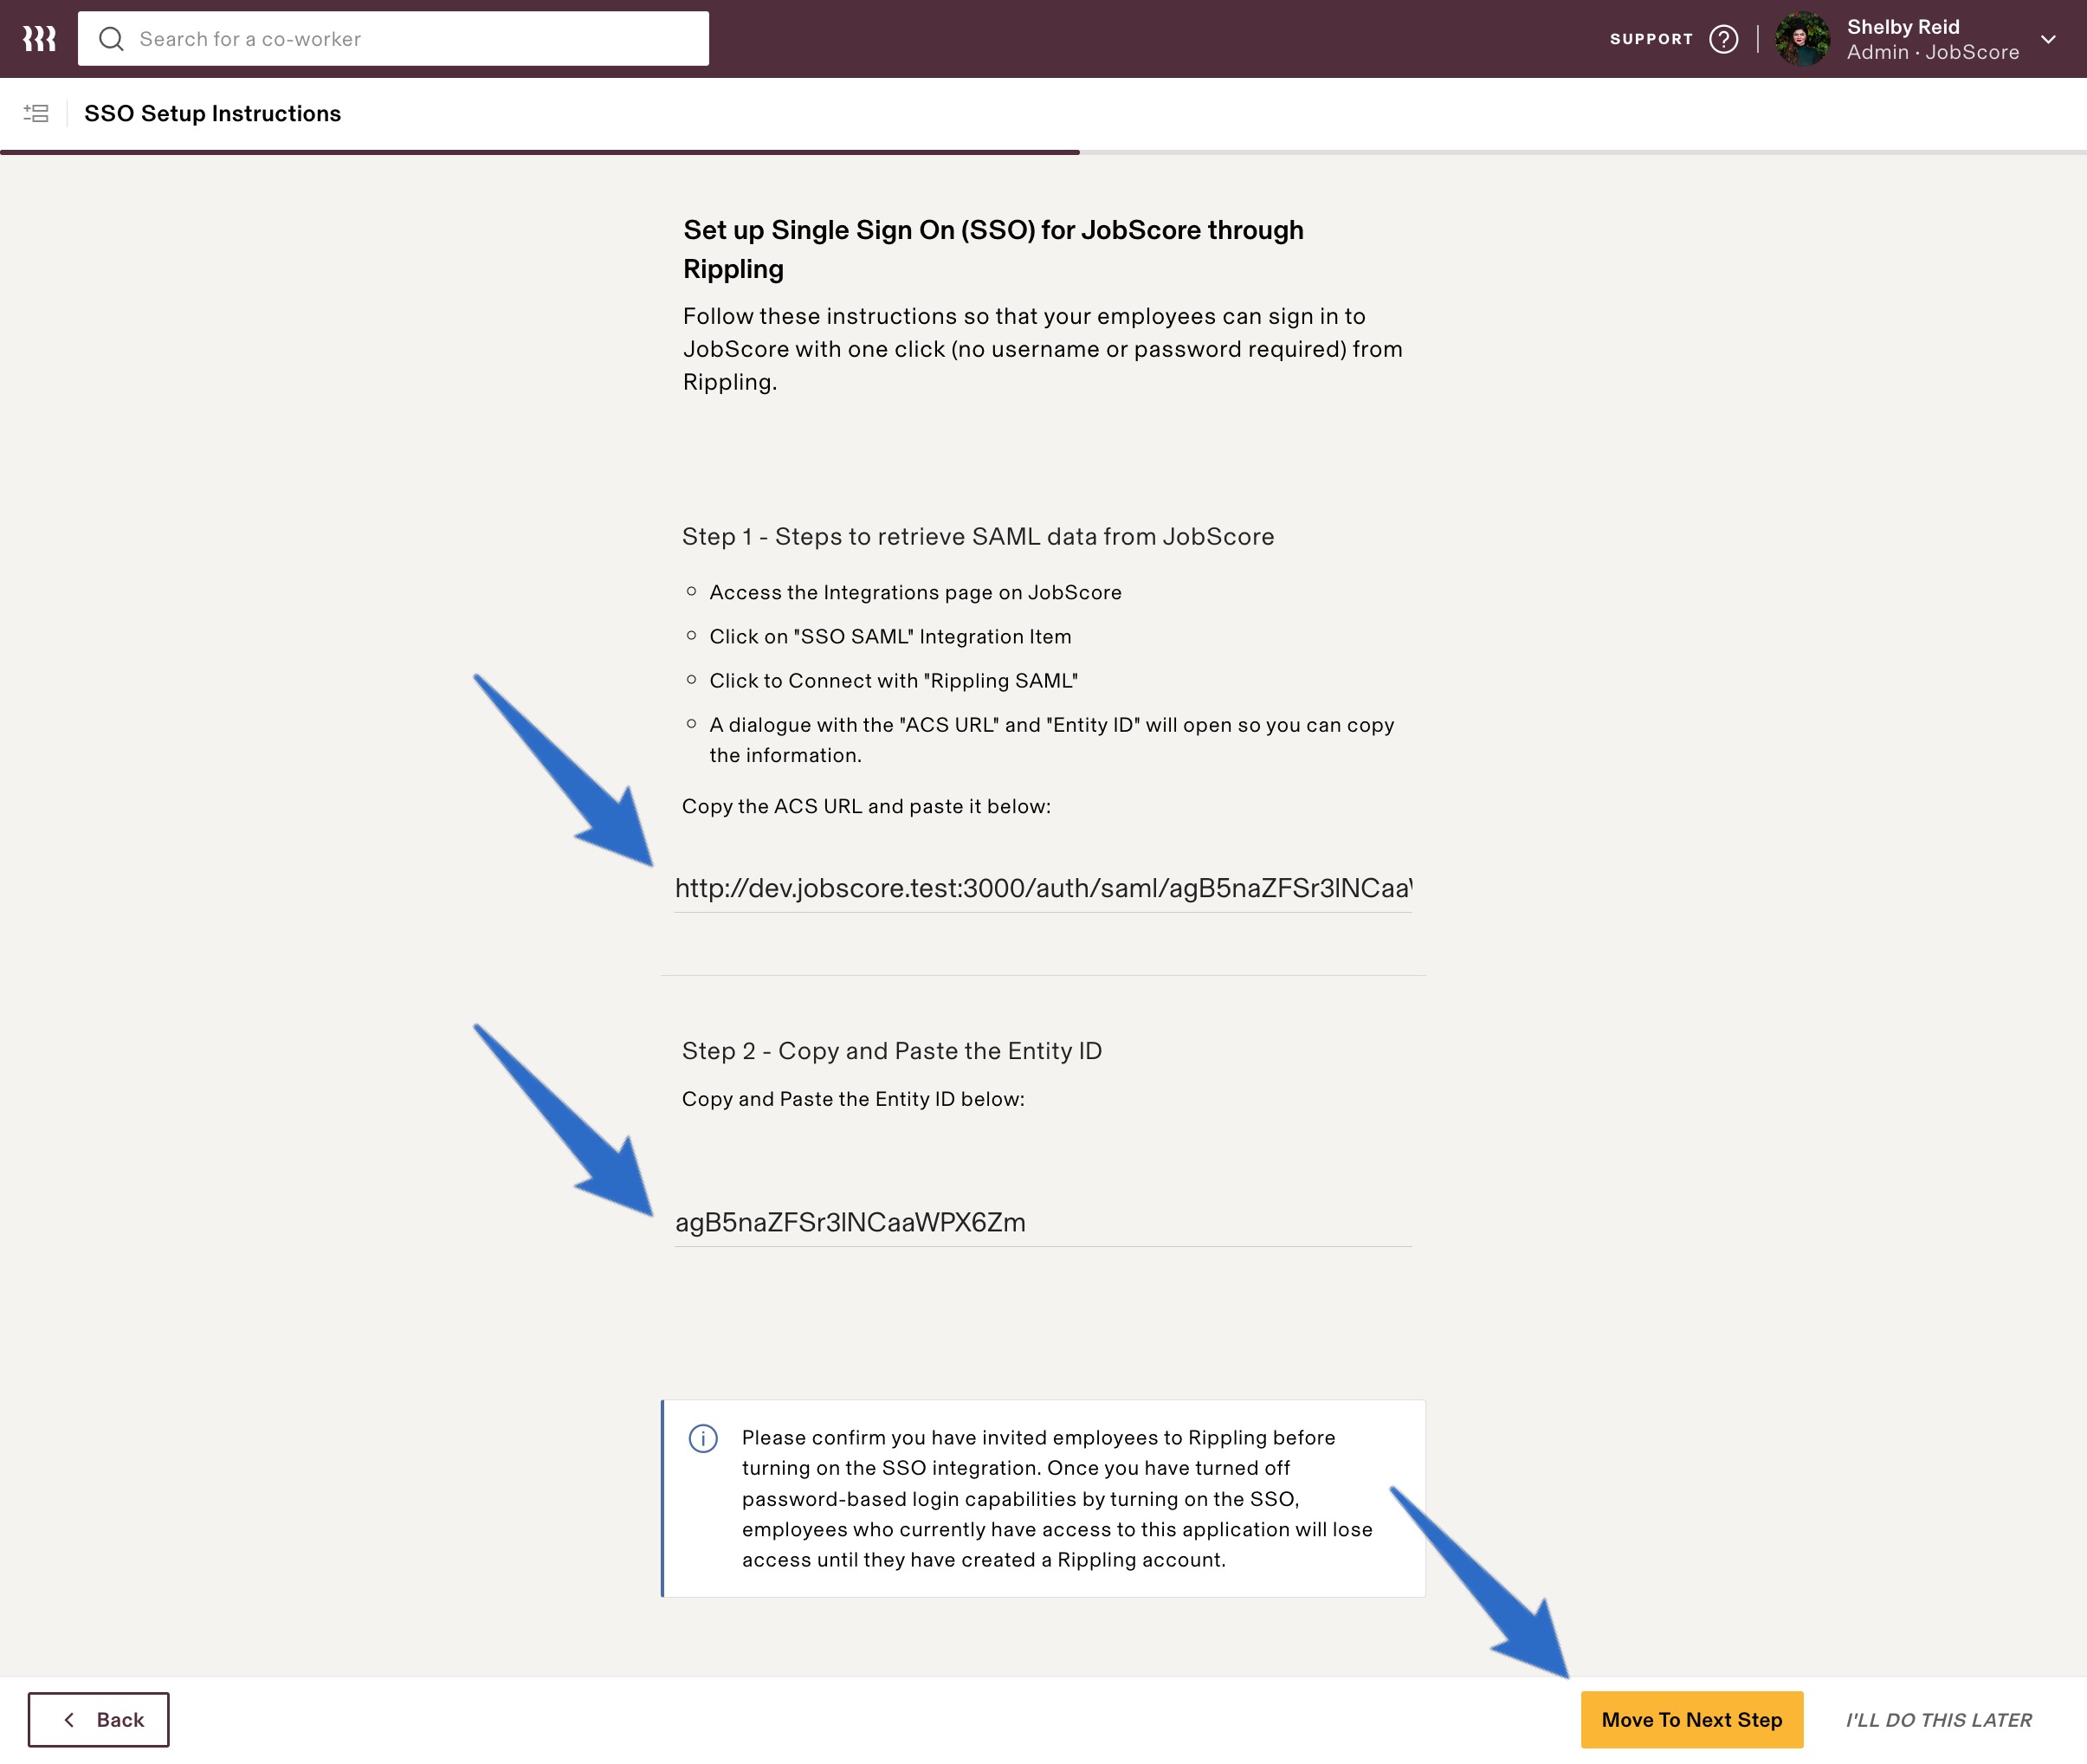
Task: Click Shelby Reid's profile avatar
Action: 1802,39
